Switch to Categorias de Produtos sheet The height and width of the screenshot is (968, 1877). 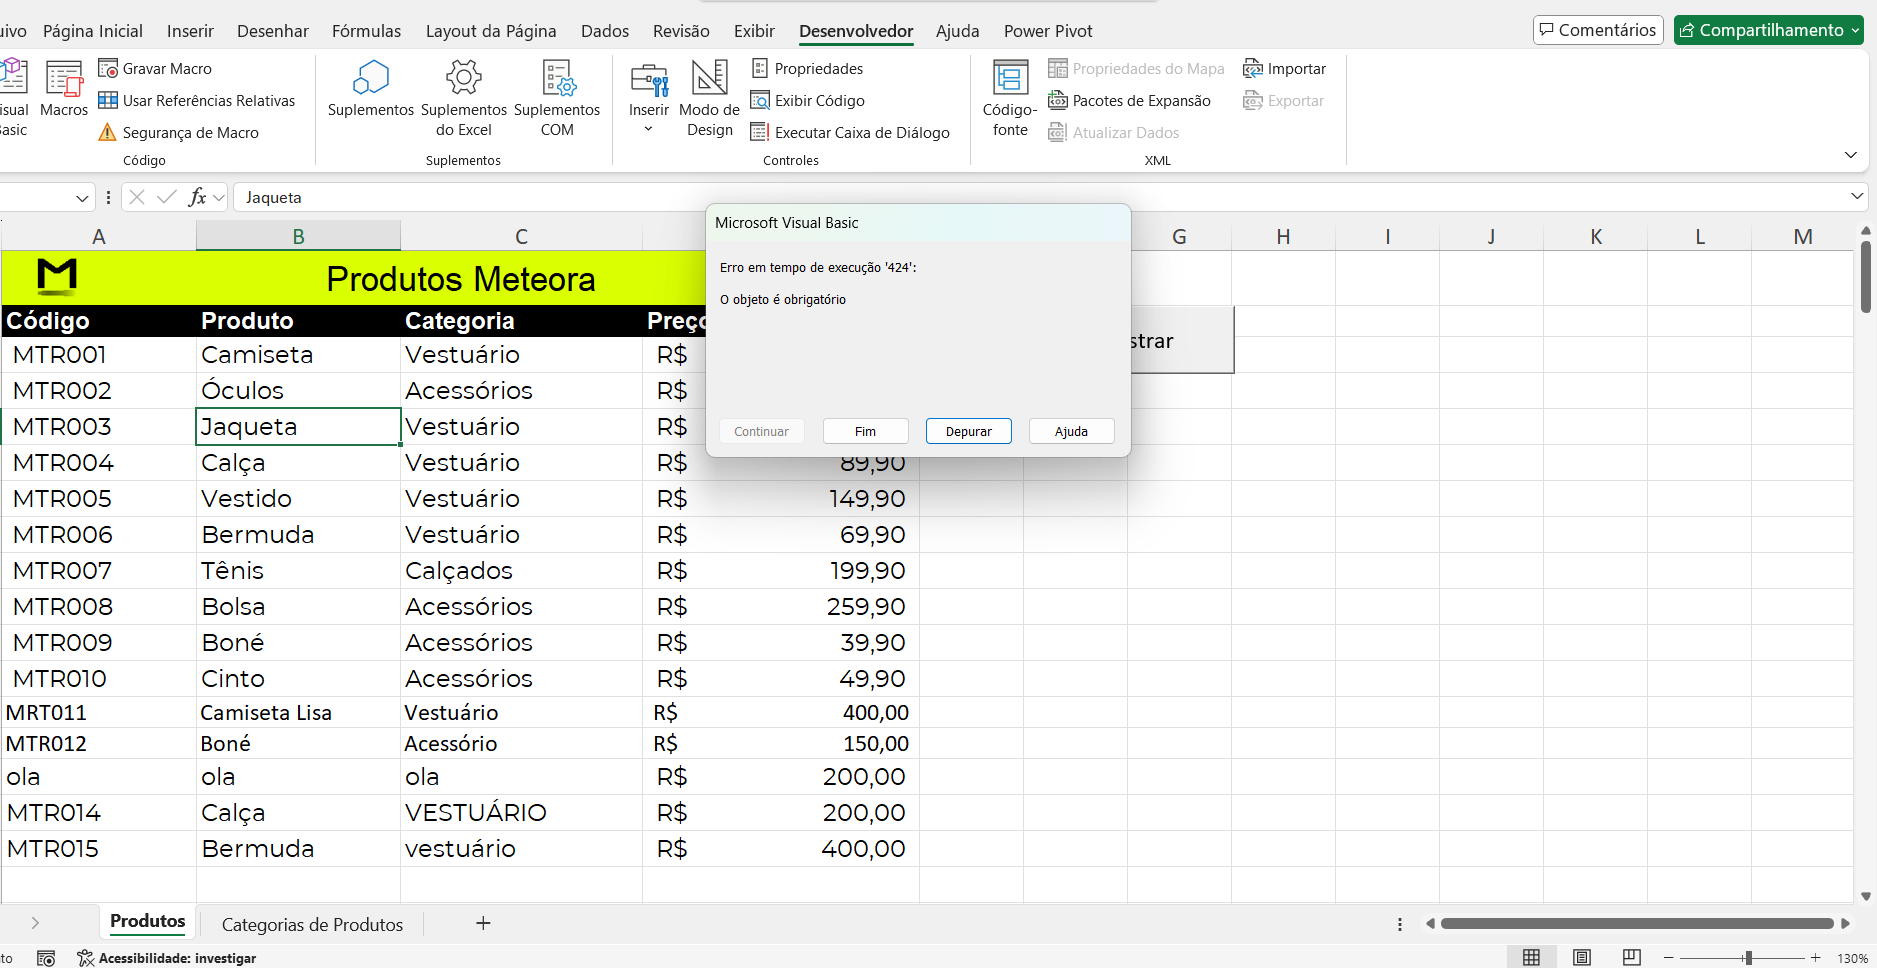pyautogui.click(x=312, y=924)
